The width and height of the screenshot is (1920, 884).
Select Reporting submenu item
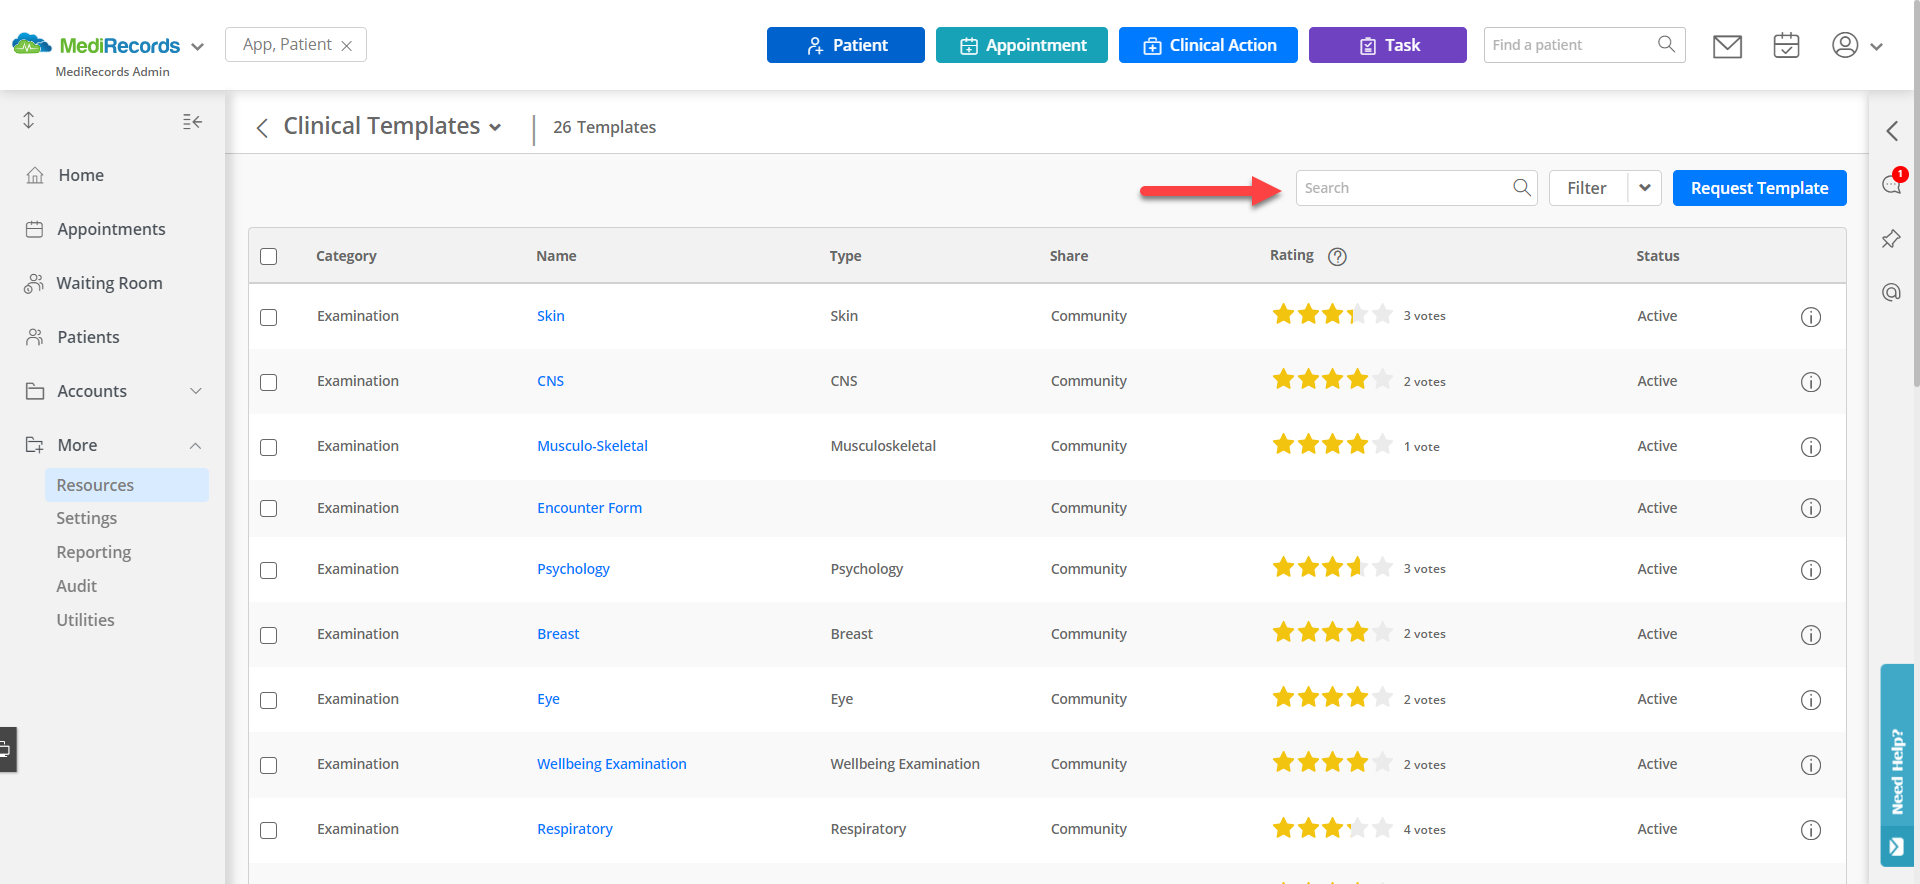point(94,552)
